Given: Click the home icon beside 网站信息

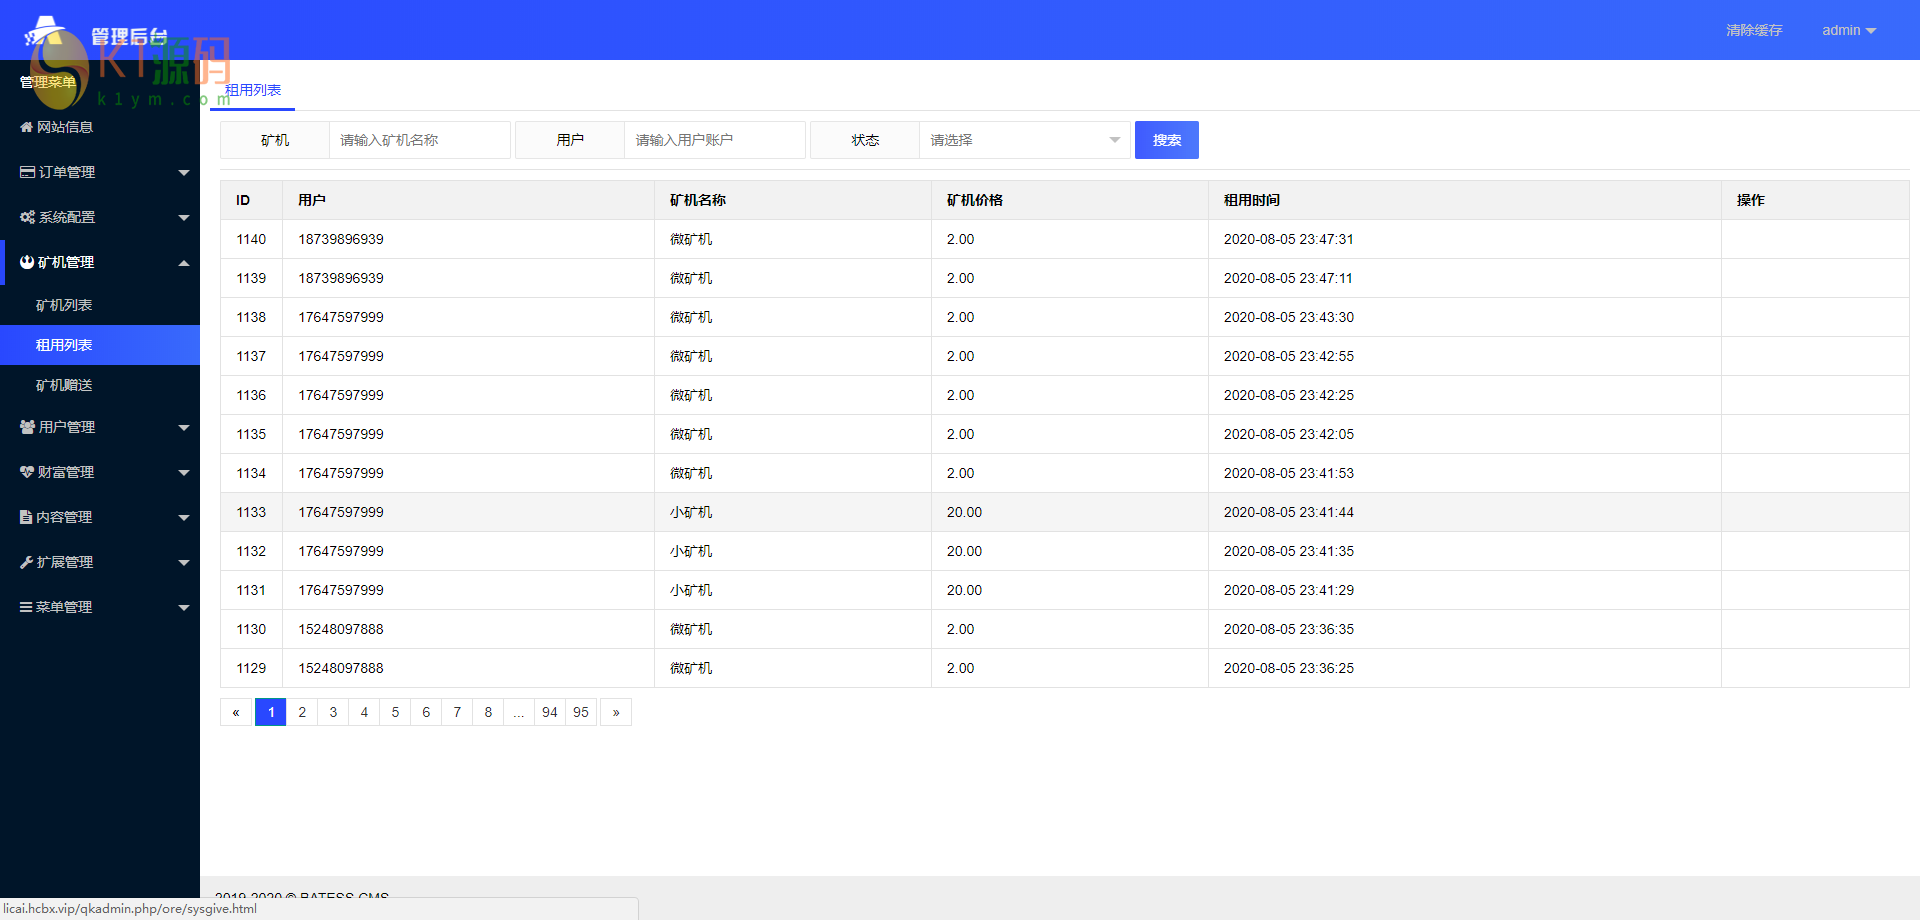Looking at the screenshot, I should tap(27, 127).
